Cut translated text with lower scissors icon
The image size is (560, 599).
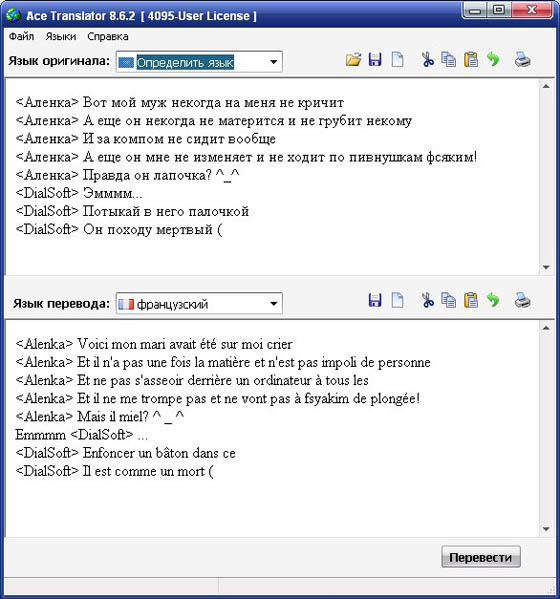pyautogui.click(x=427, y=300)
